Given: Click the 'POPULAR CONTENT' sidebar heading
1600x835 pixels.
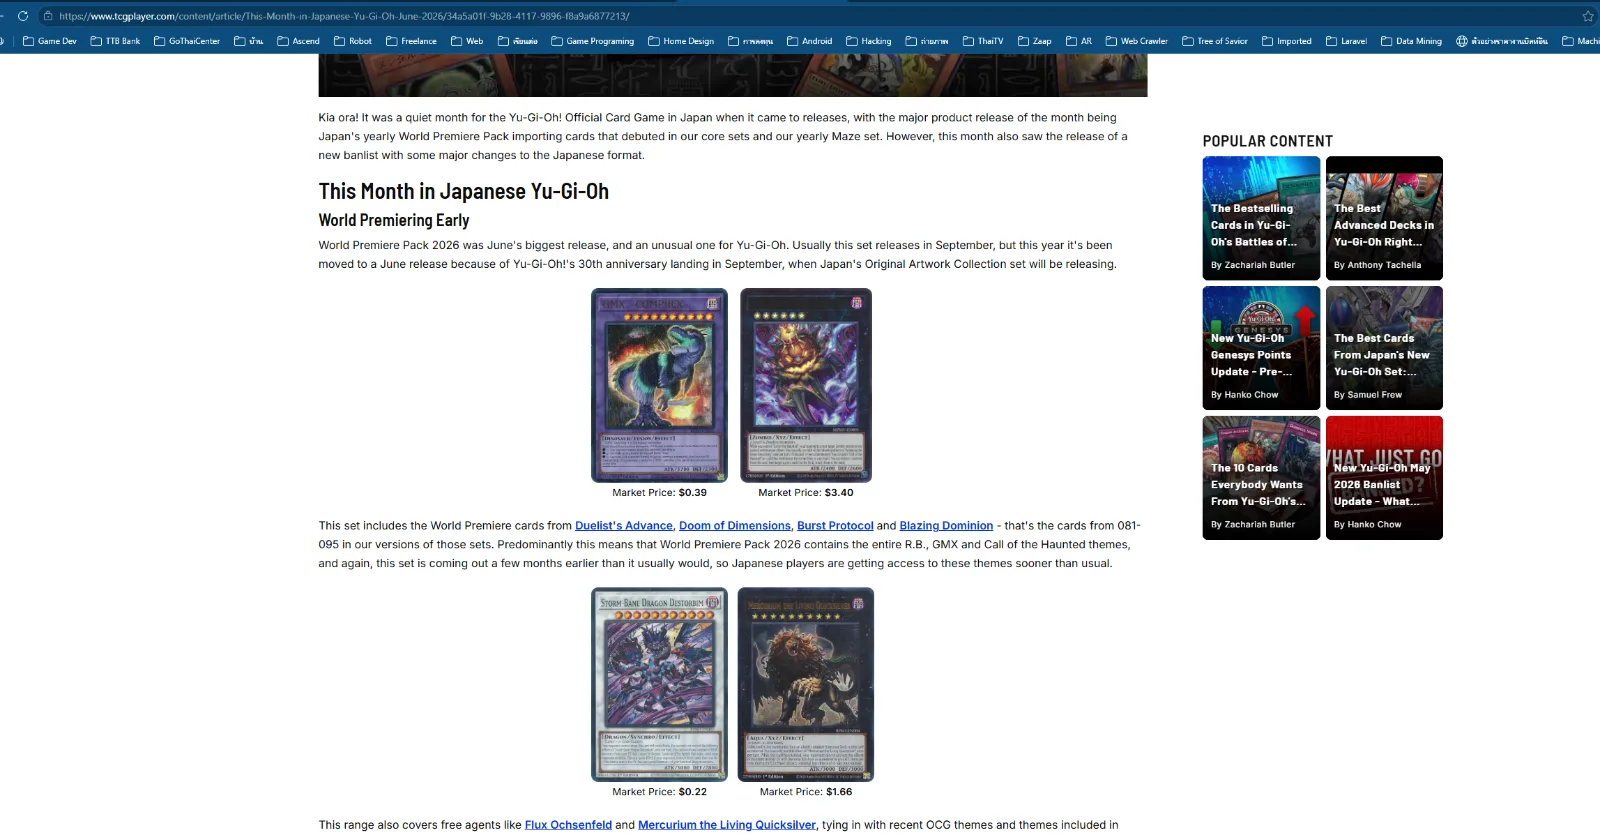Looking at the screenshot, I should 1268,141.
